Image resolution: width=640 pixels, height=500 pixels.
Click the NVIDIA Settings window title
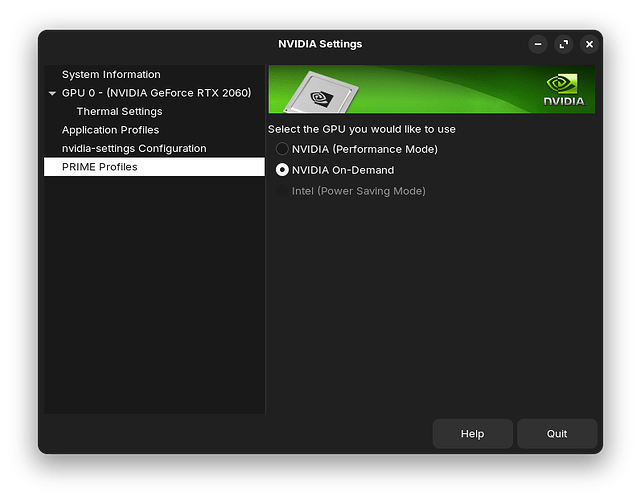pyautogui.click(x=320, y=44)
